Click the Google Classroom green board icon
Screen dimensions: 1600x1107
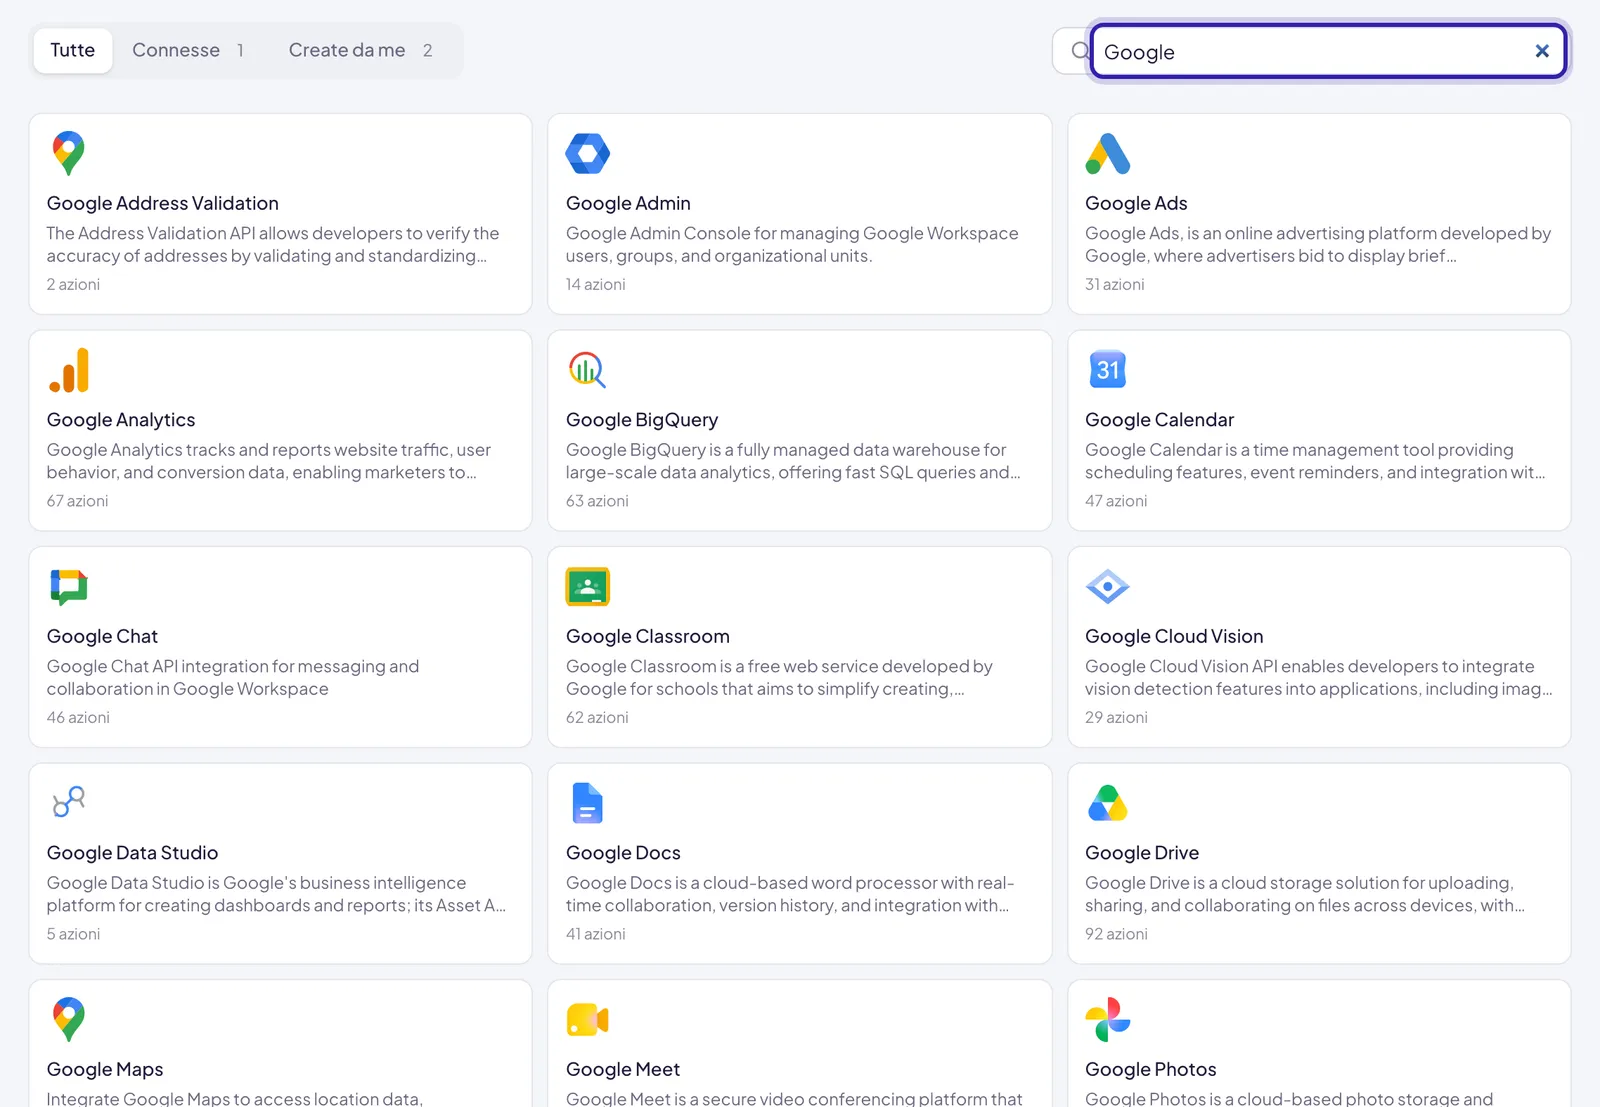coord(587,587)
